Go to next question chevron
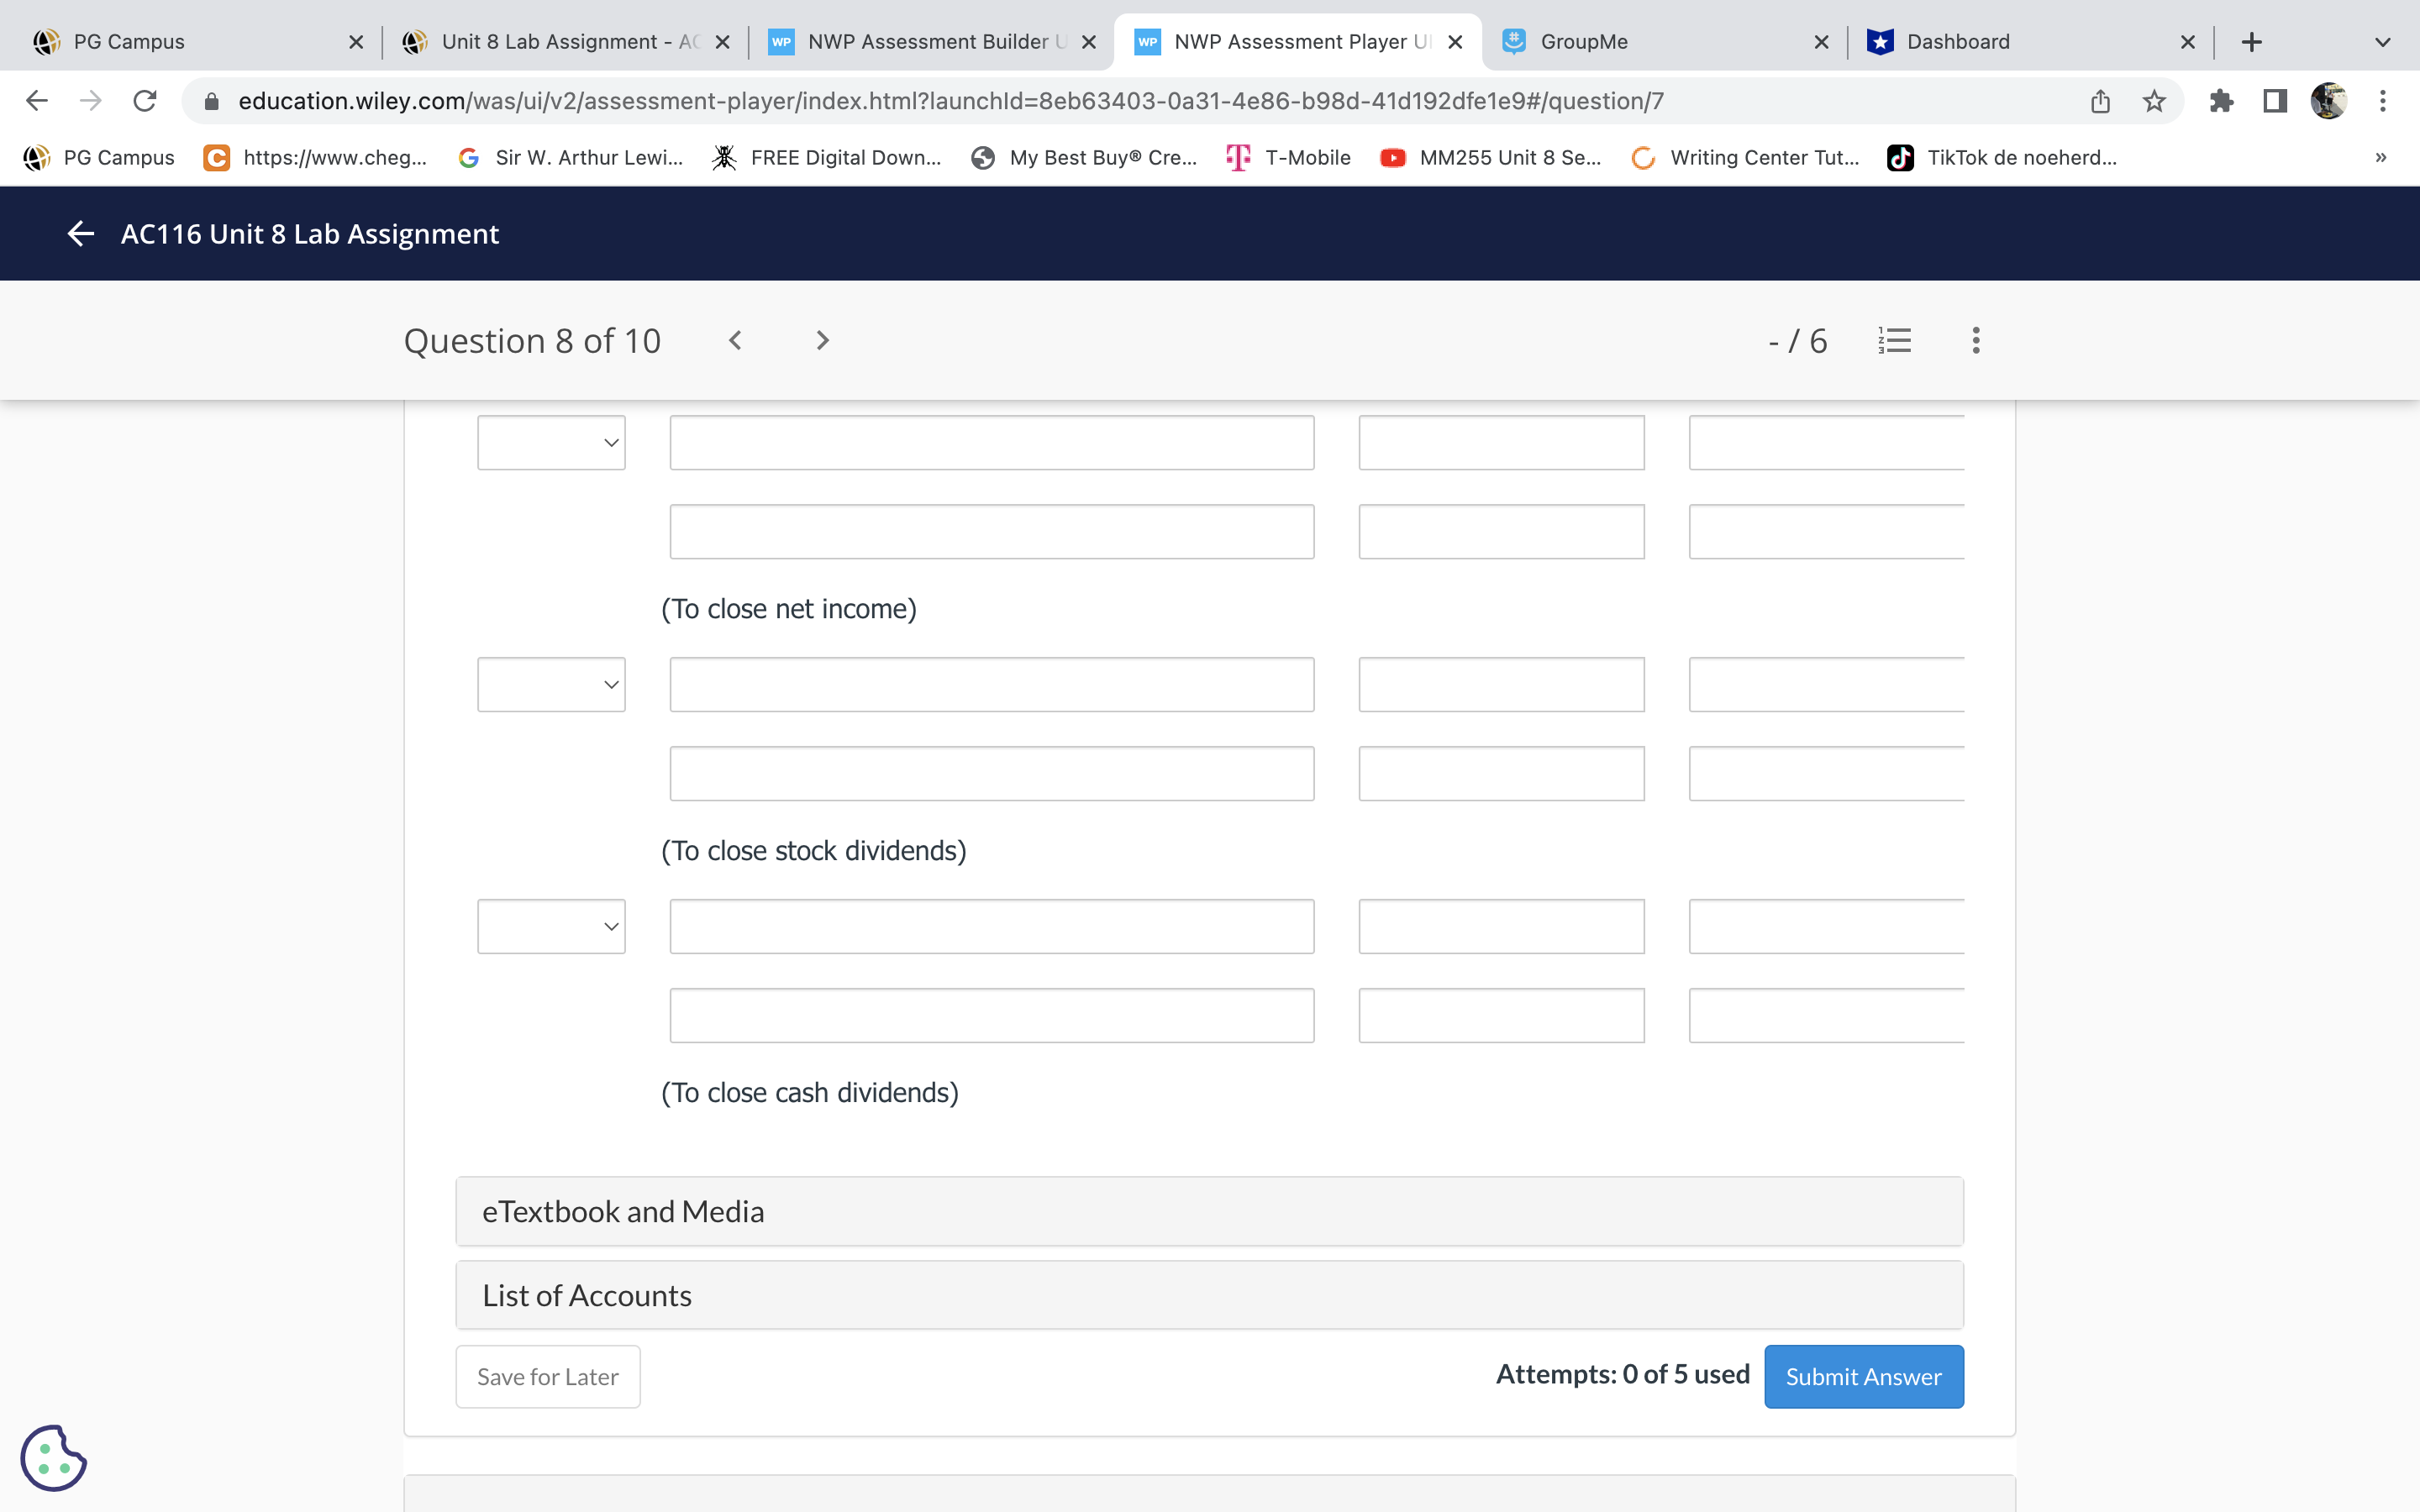2420x1512 pixels. (x=822, y=341)
